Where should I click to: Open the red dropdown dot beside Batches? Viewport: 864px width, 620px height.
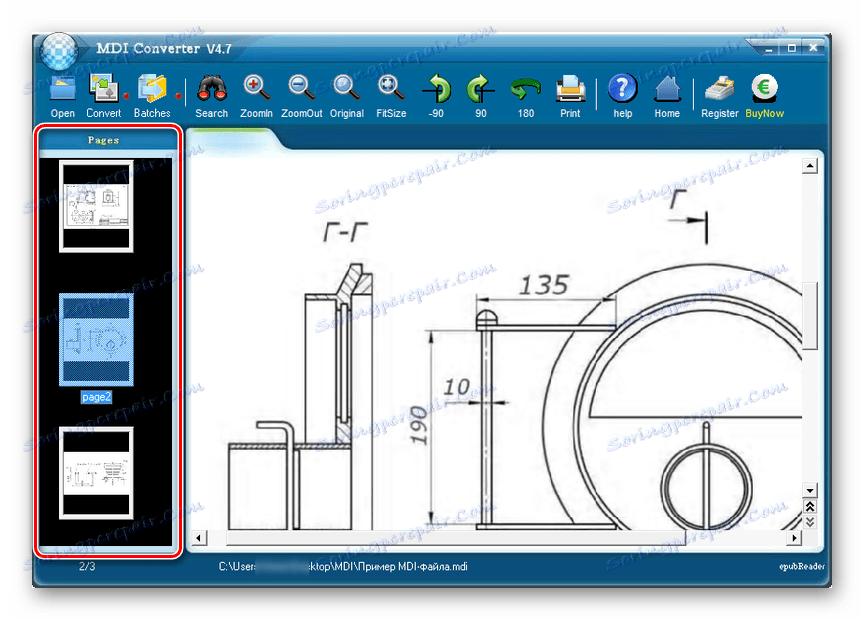coord(178,96)
